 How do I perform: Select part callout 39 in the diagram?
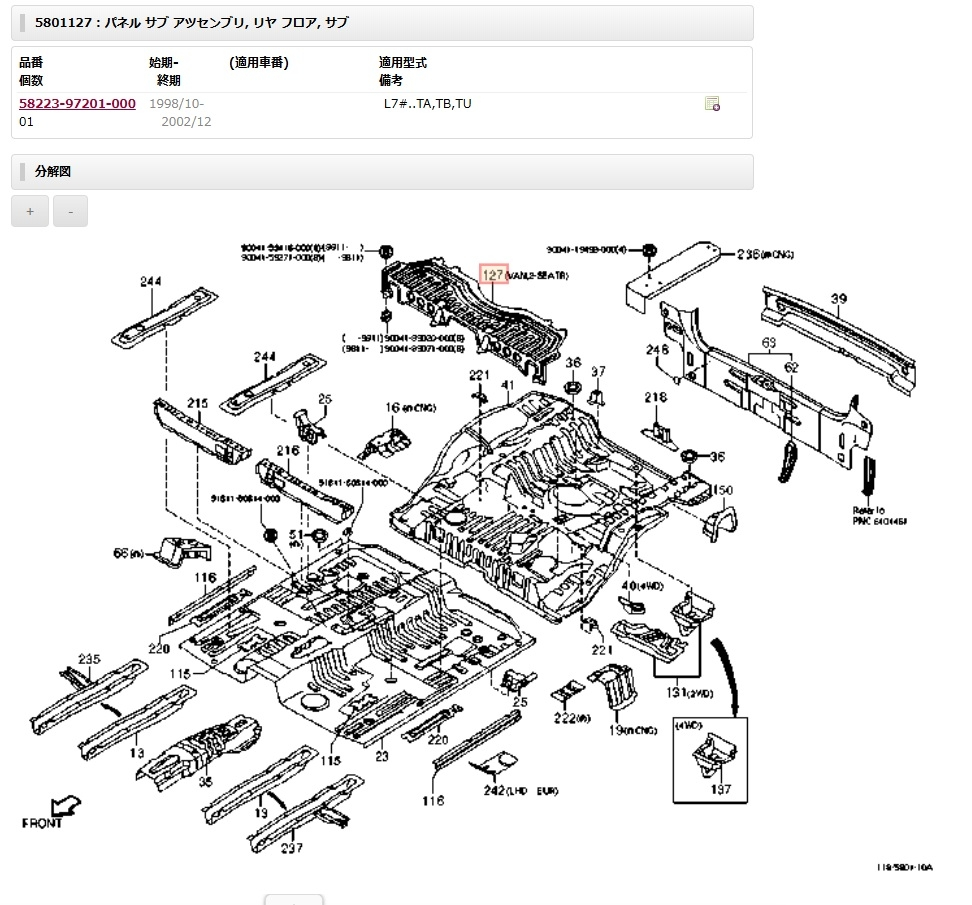point(838,299)
